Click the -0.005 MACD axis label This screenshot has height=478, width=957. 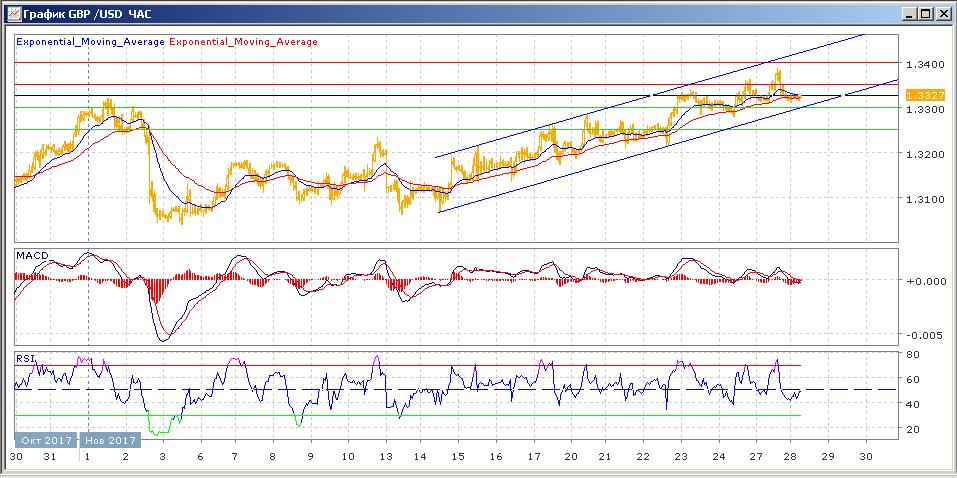coord(922,335)
